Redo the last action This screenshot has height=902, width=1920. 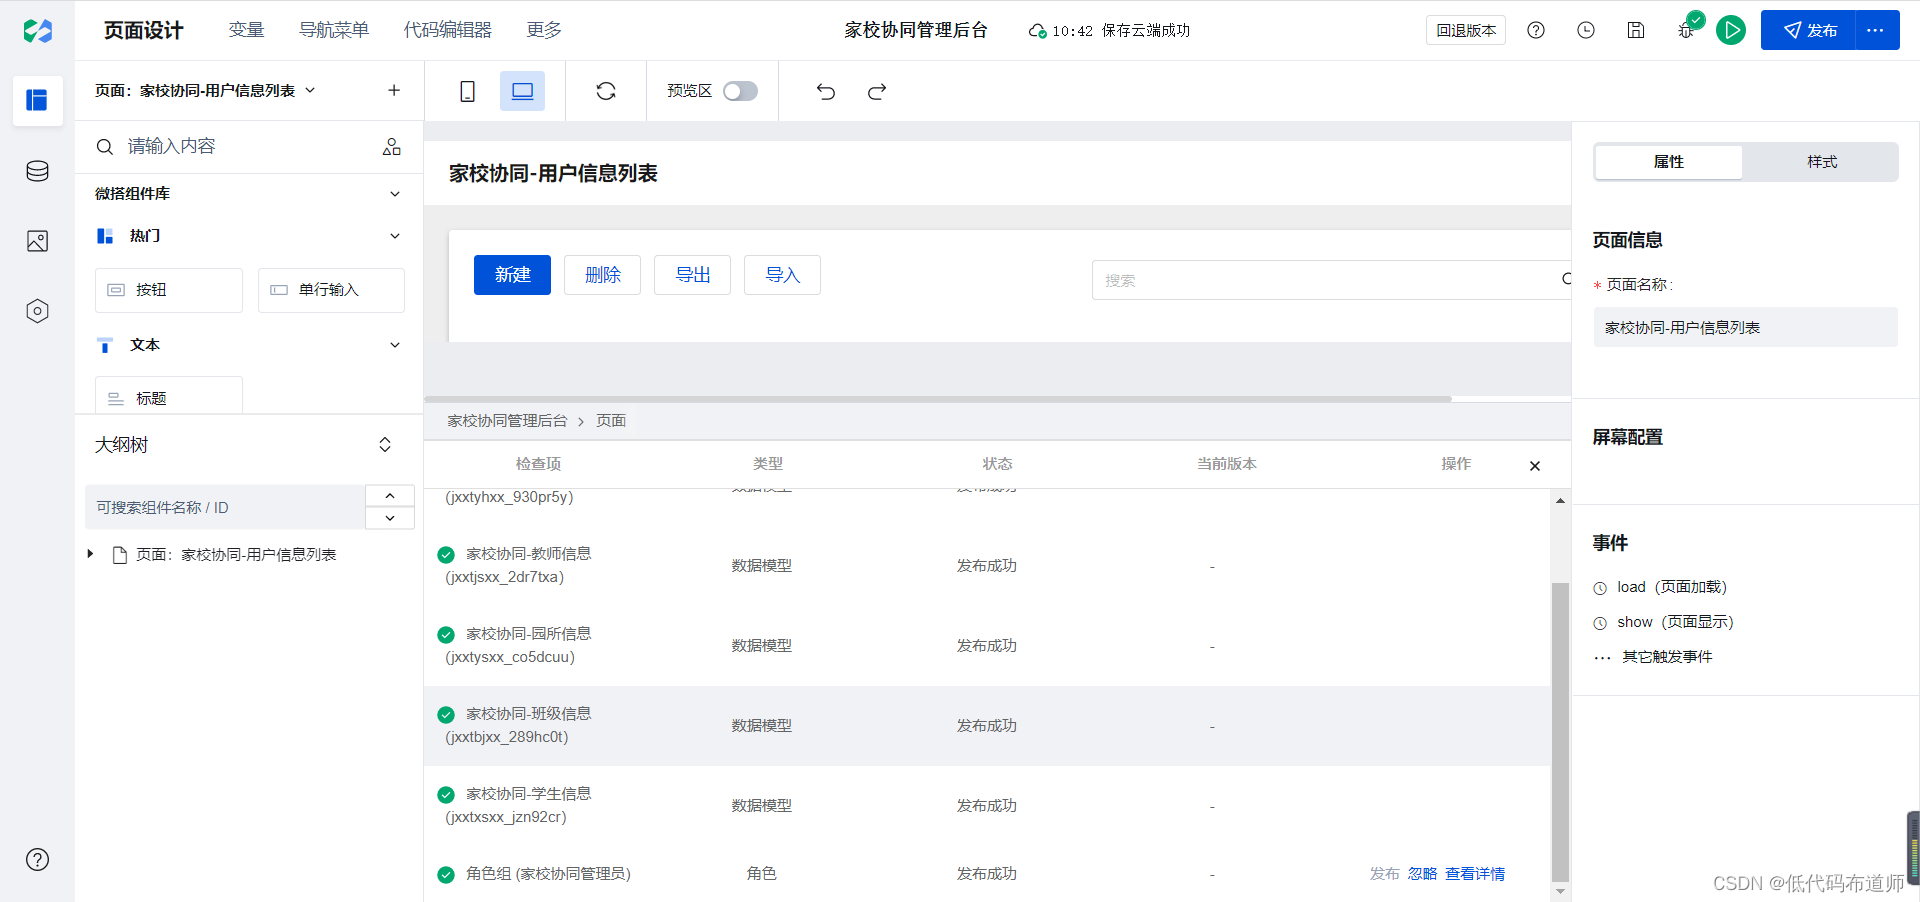(x=877, y=92)
